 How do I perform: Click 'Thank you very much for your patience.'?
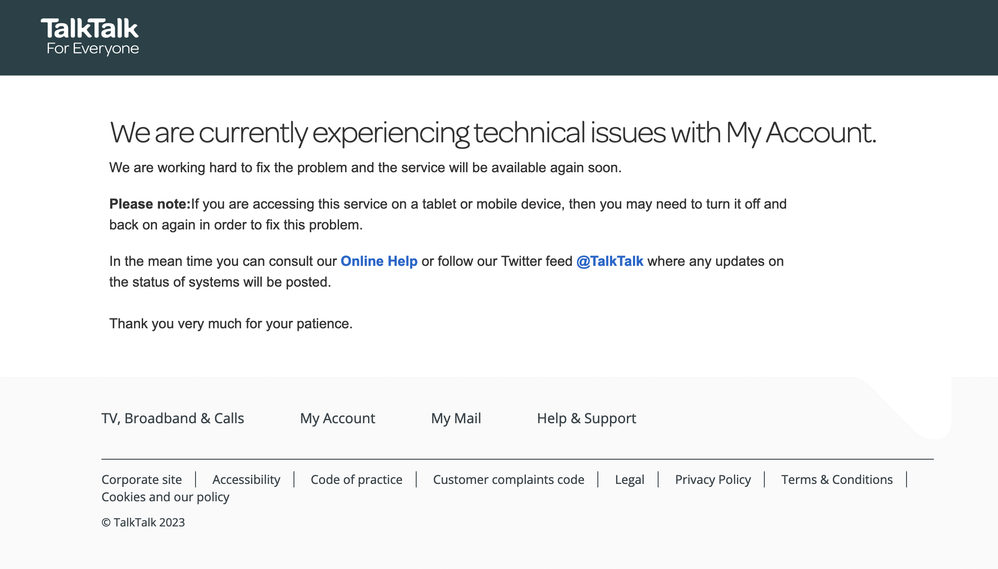pyautogui.click(x=230, y=323)
